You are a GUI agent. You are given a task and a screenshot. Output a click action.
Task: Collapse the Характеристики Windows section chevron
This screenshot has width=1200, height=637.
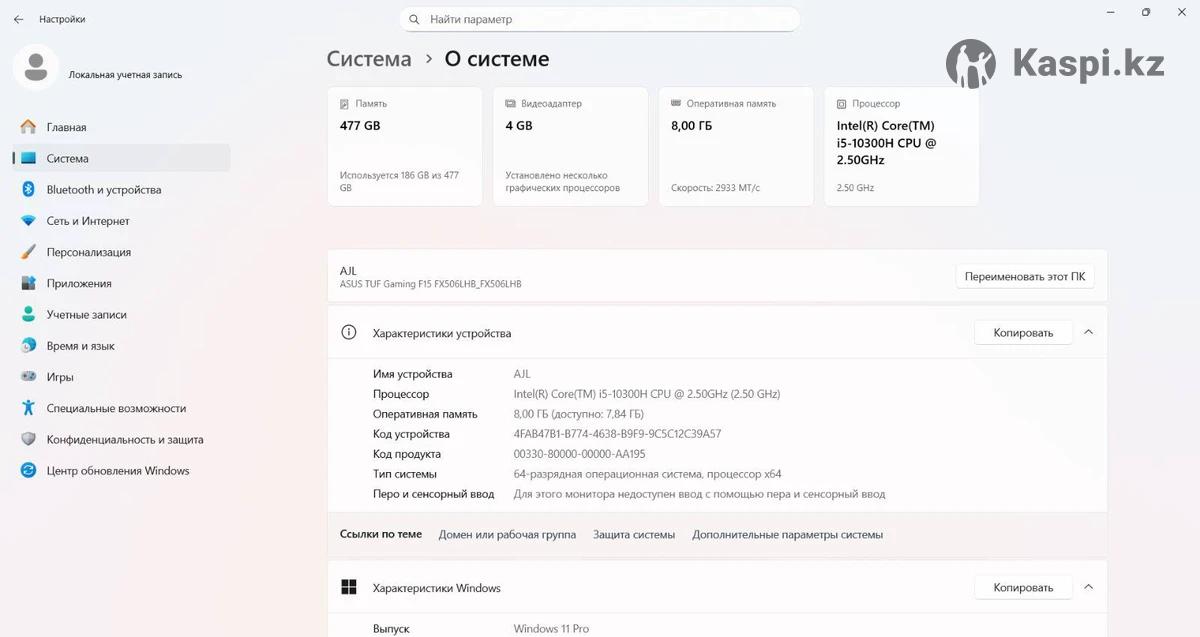(1089, 588)
